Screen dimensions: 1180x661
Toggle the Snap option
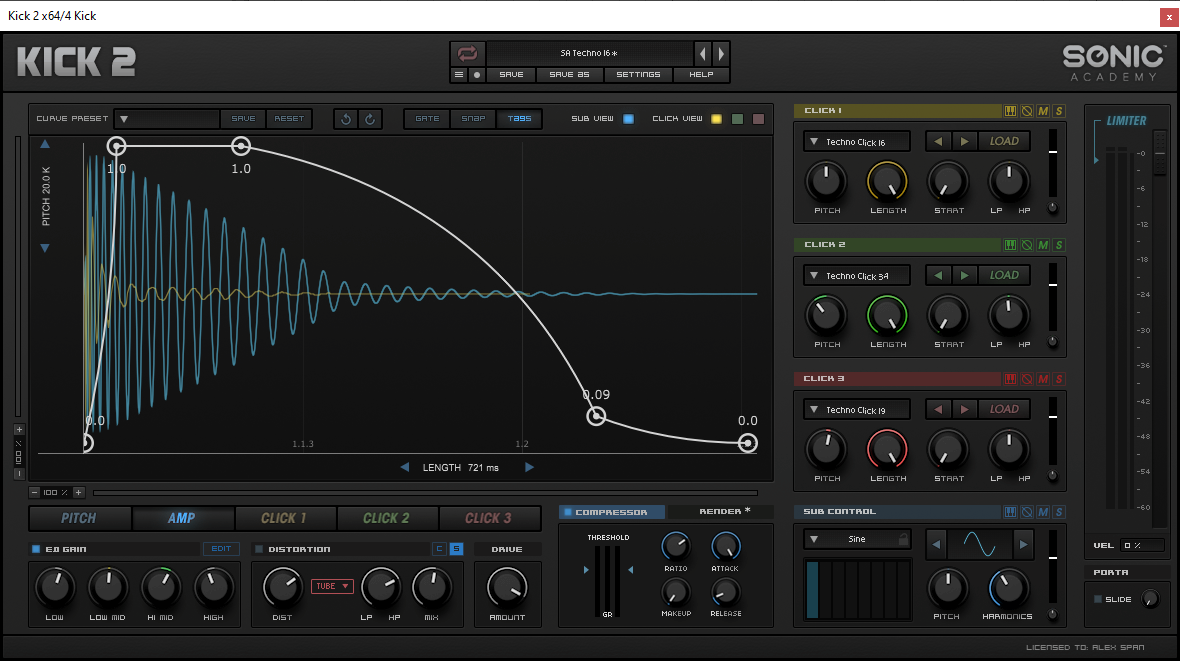click(x=473, y=119)
